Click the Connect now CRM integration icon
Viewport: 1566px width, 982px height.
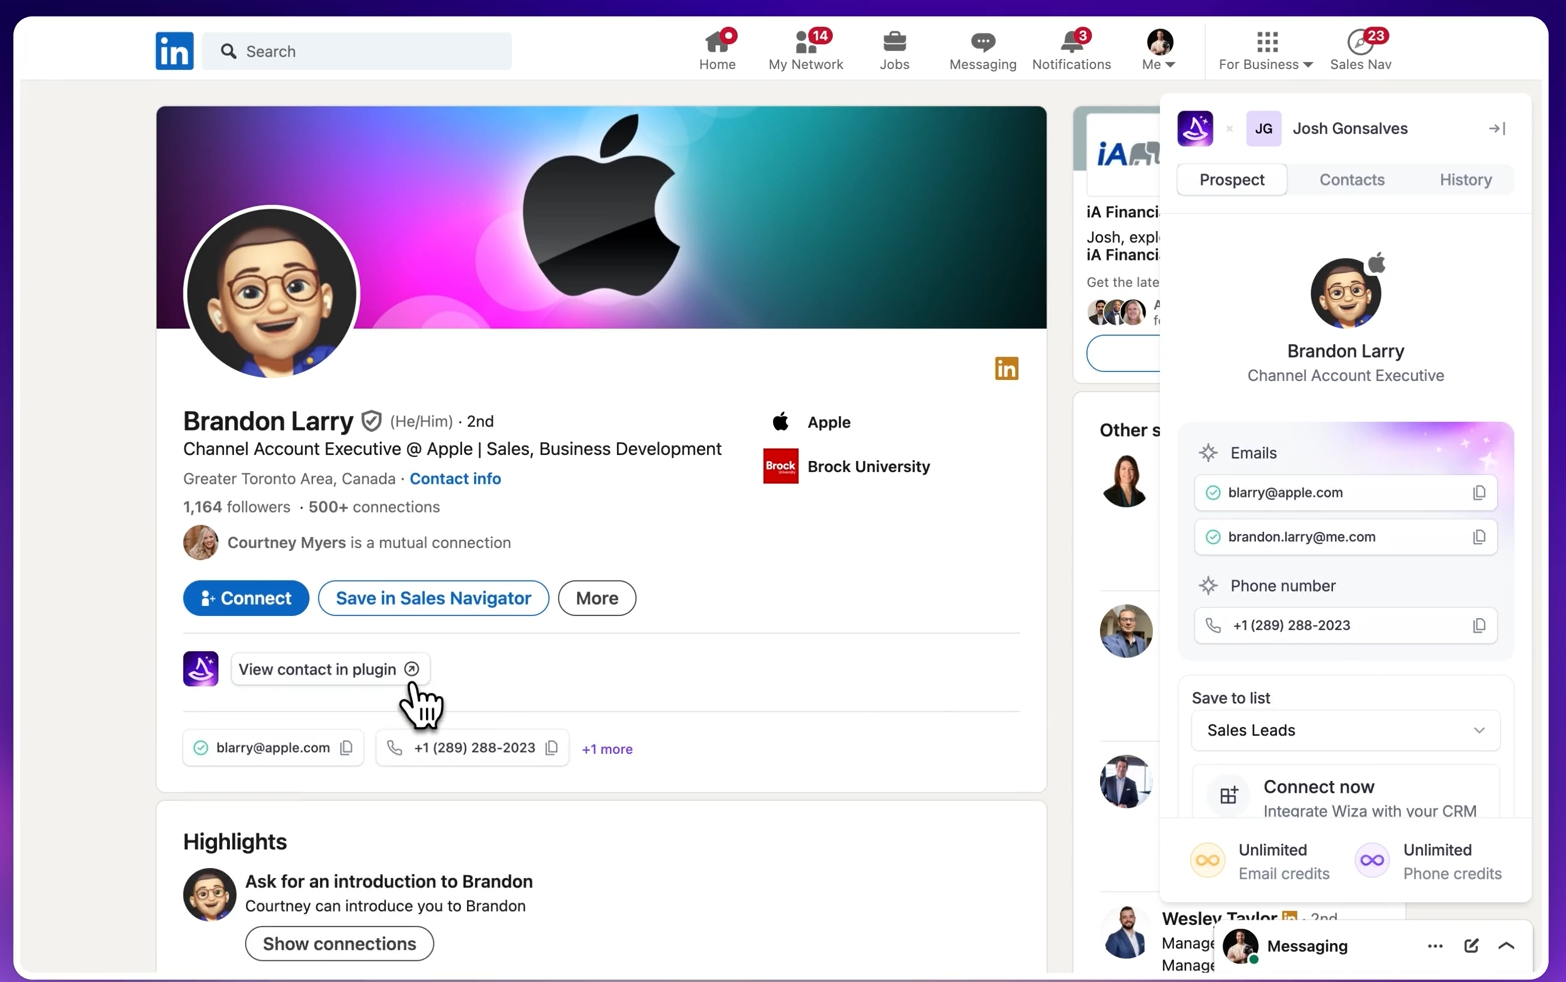coord(1229,796)
